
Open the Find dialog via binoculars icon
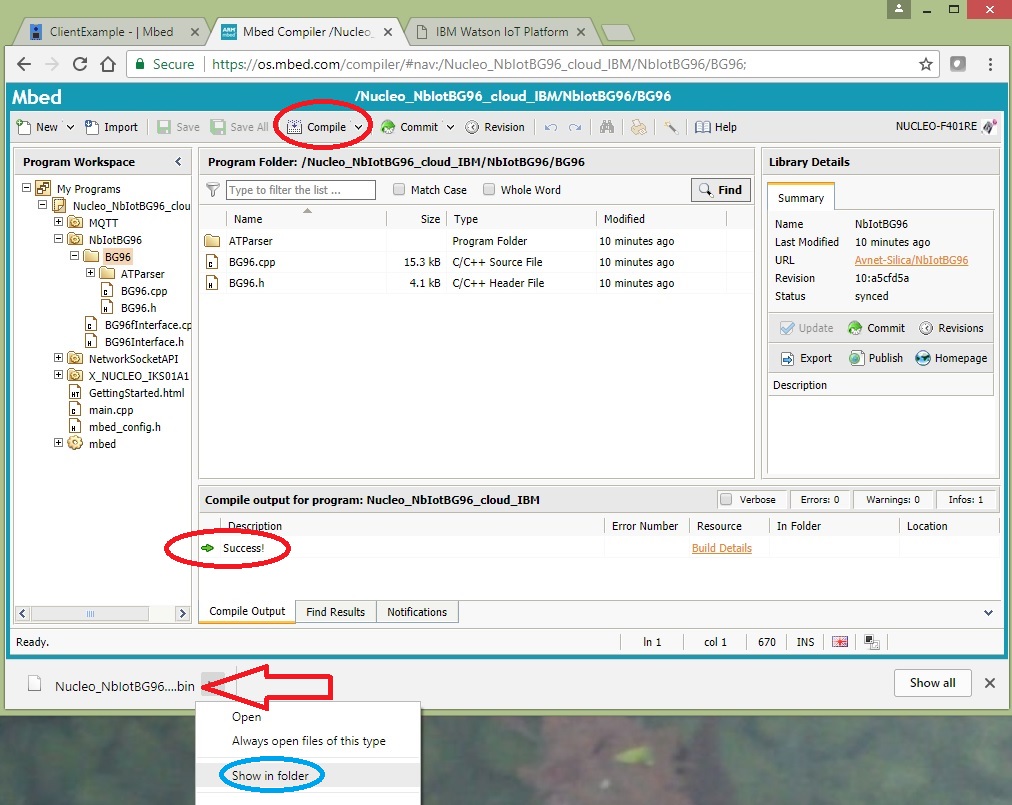click(x=606, y=127)
